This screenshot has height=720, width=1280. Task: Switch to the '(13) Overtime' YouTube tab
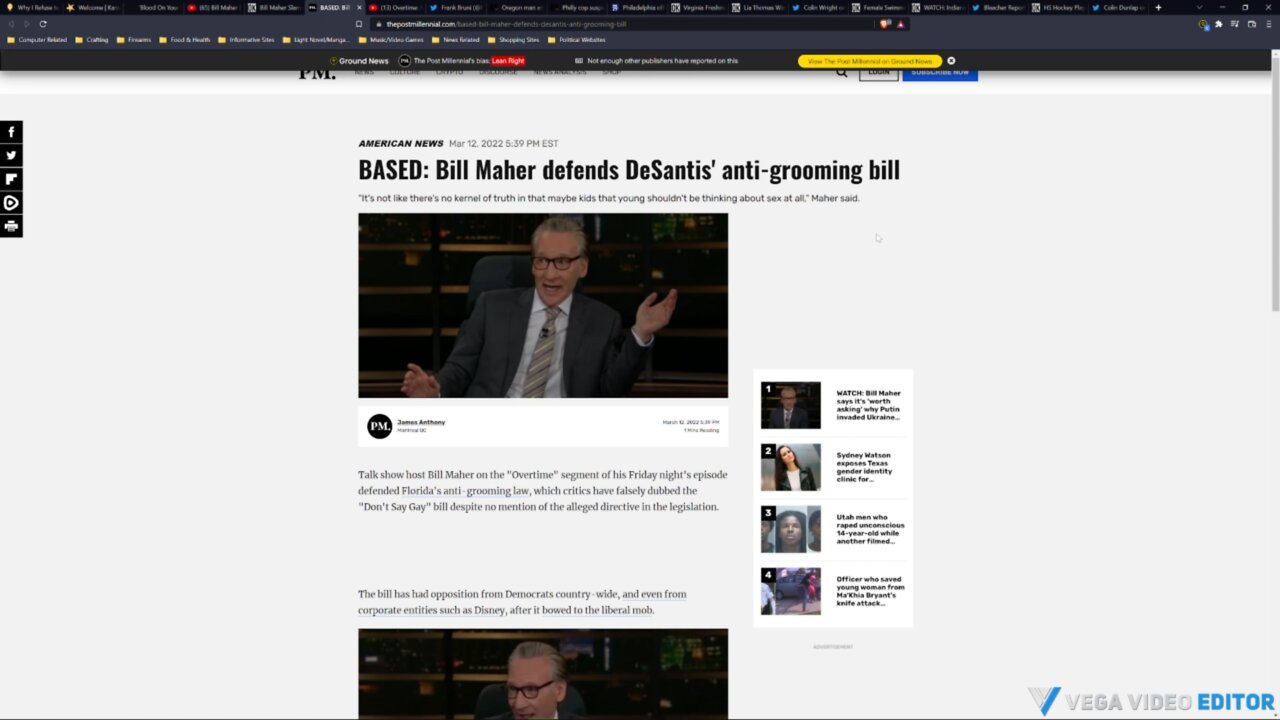click(395, 7)
